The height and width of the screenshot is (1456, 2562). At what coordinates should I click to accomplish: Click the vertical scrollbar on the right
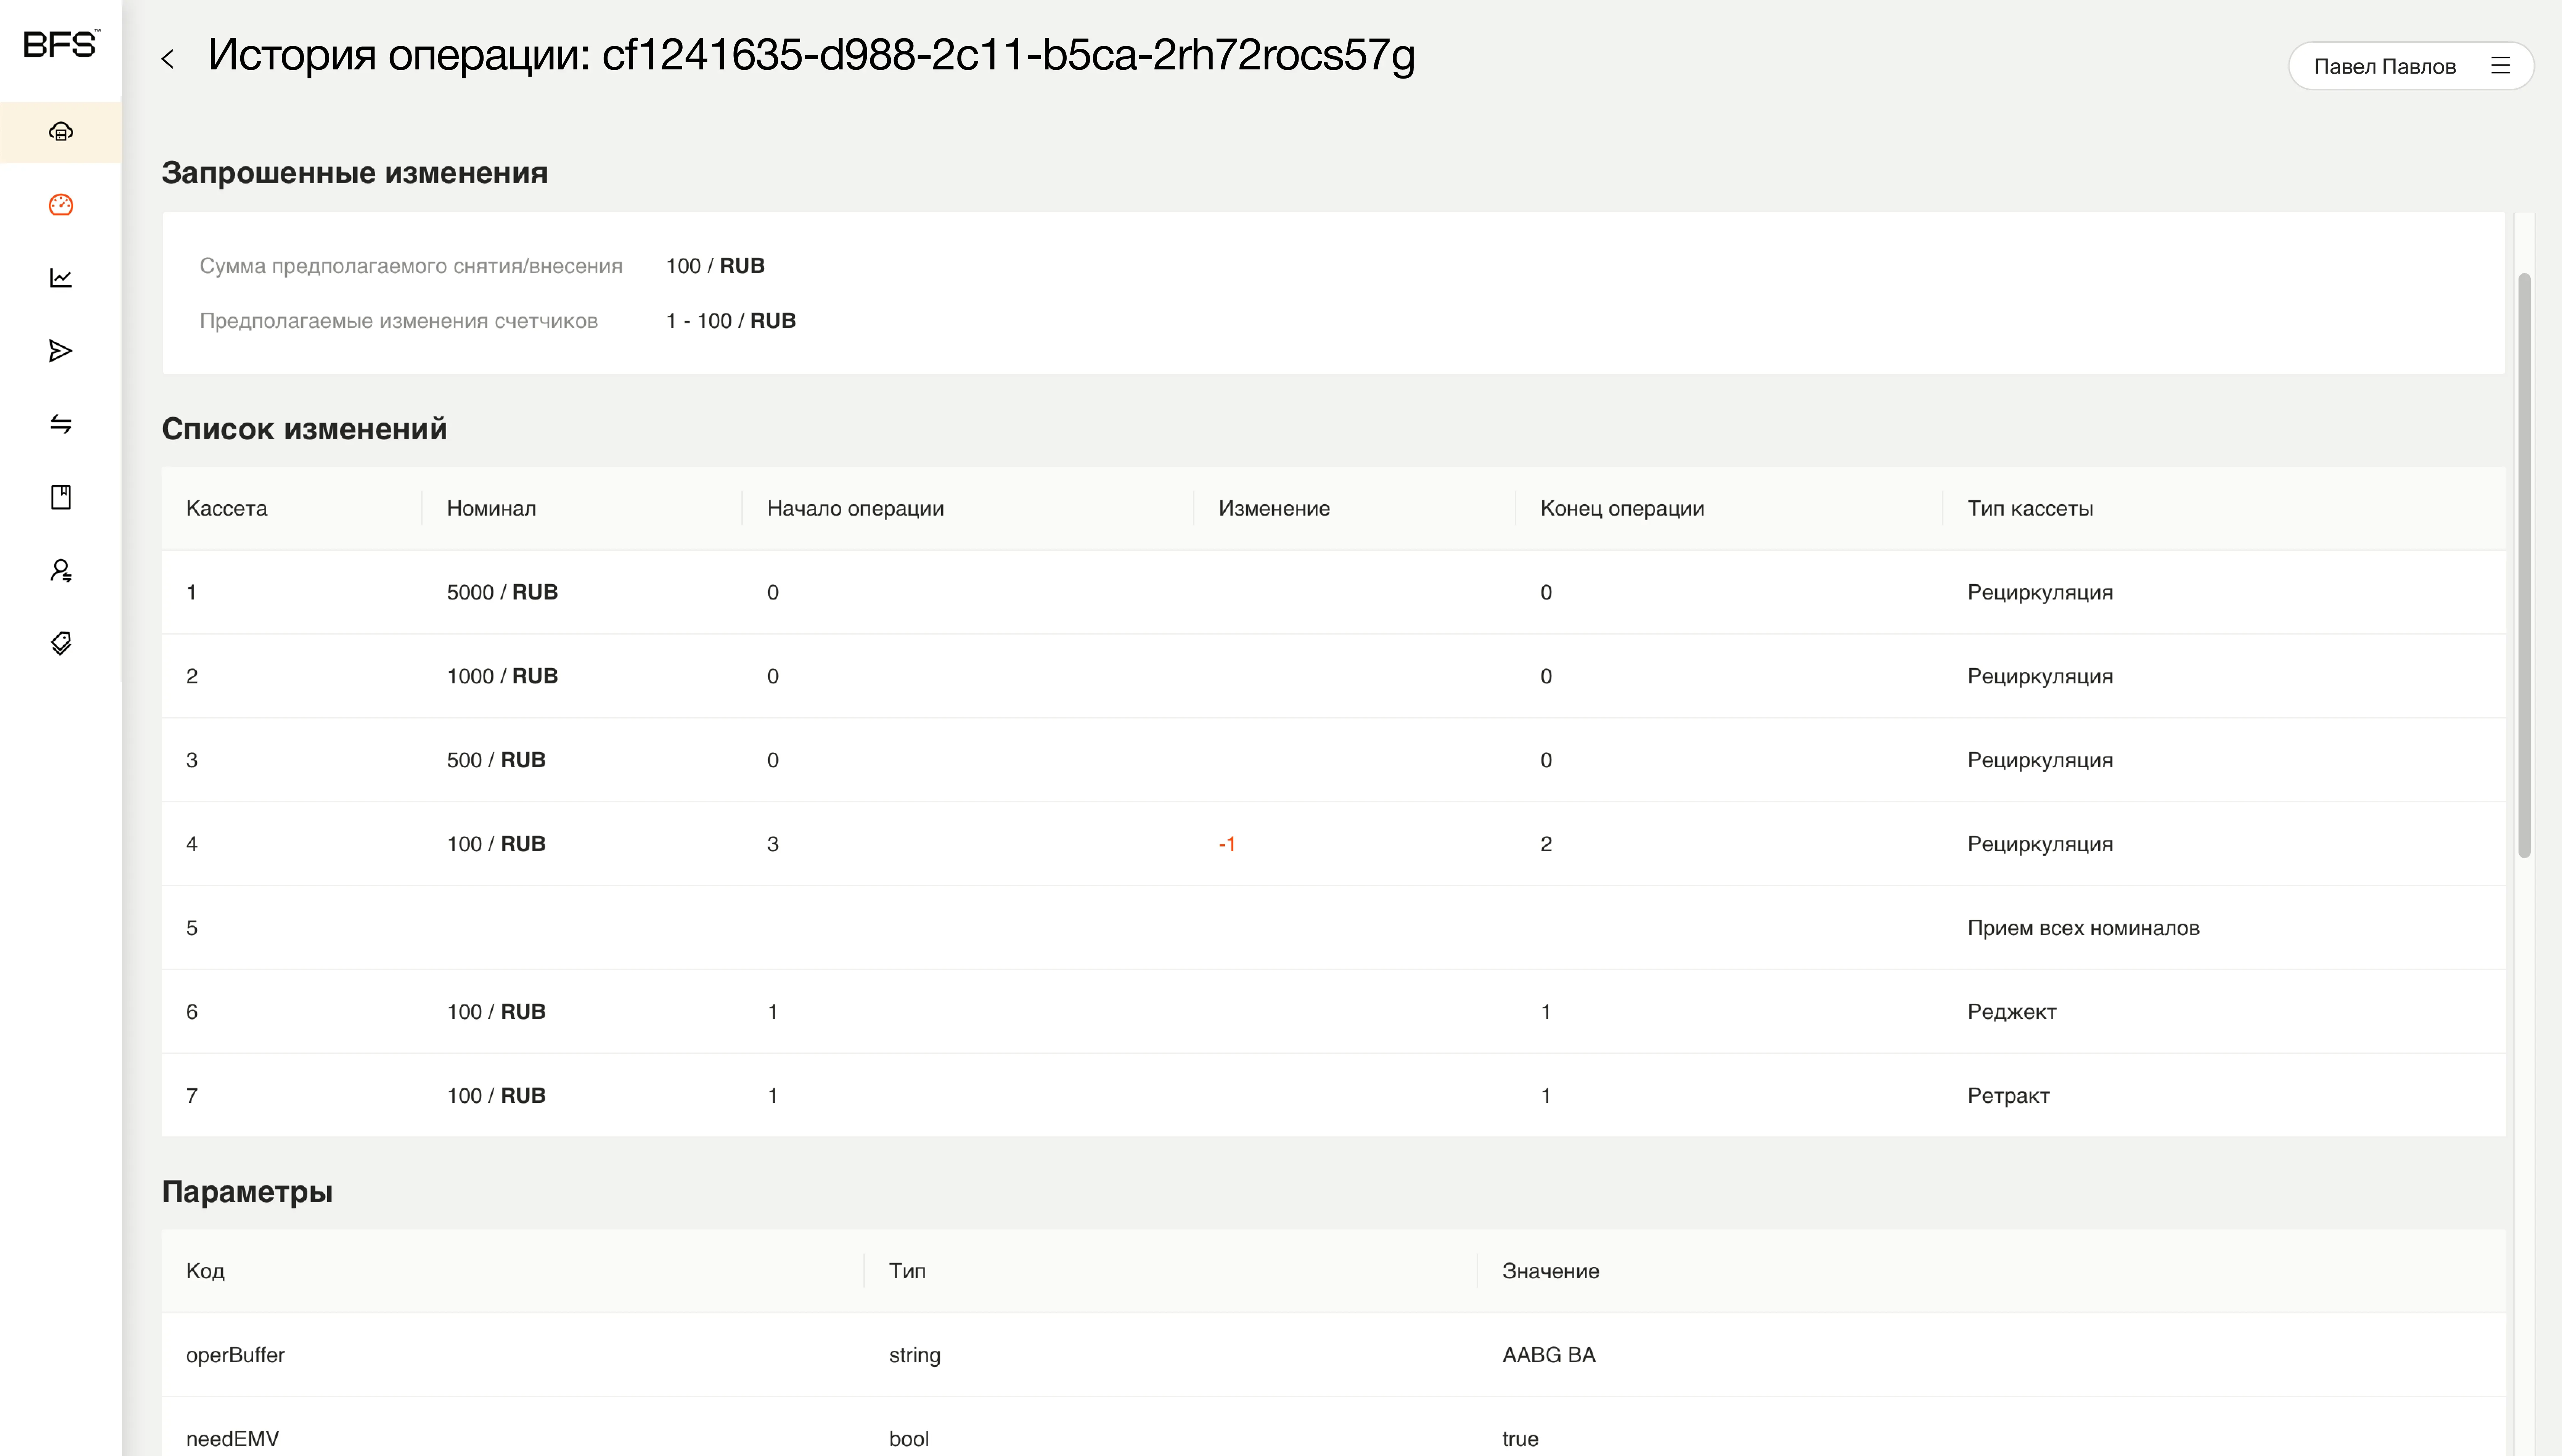pyautogui.click(x=2524, y=565)
